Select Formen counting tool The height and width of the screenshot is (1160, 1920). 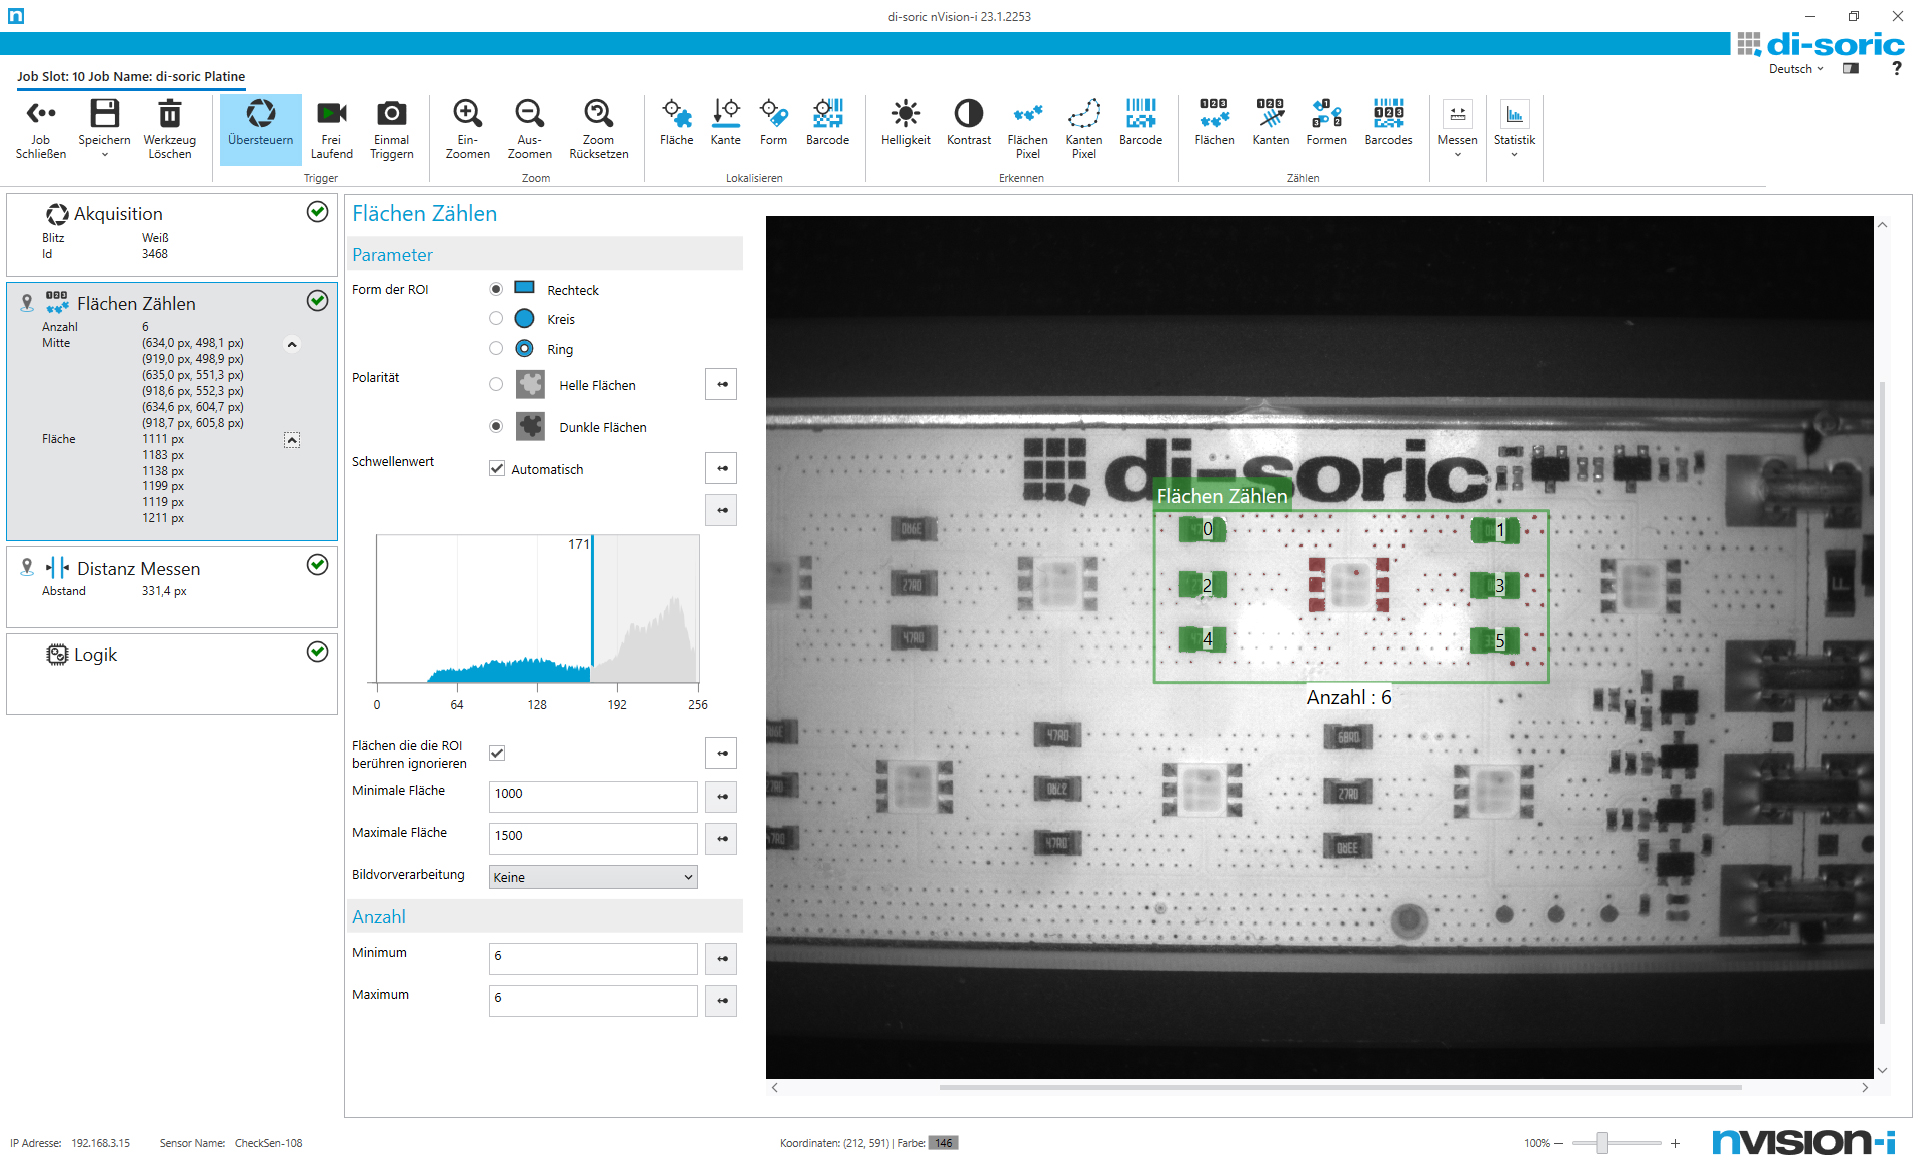[x=1326, y=122]
